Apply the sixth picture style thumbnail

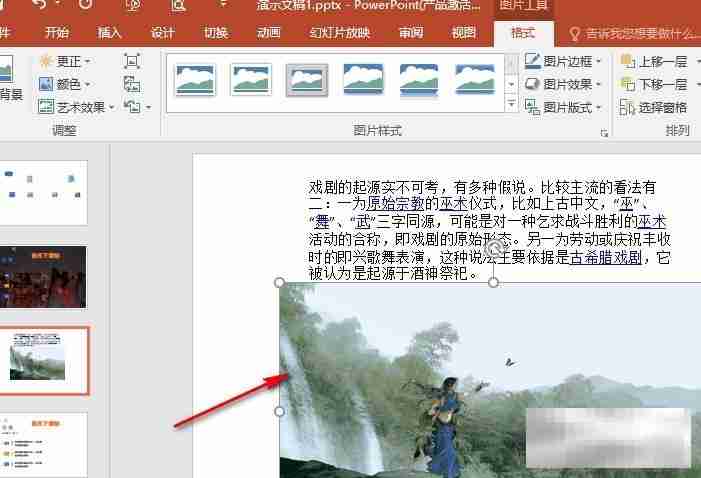475,79
